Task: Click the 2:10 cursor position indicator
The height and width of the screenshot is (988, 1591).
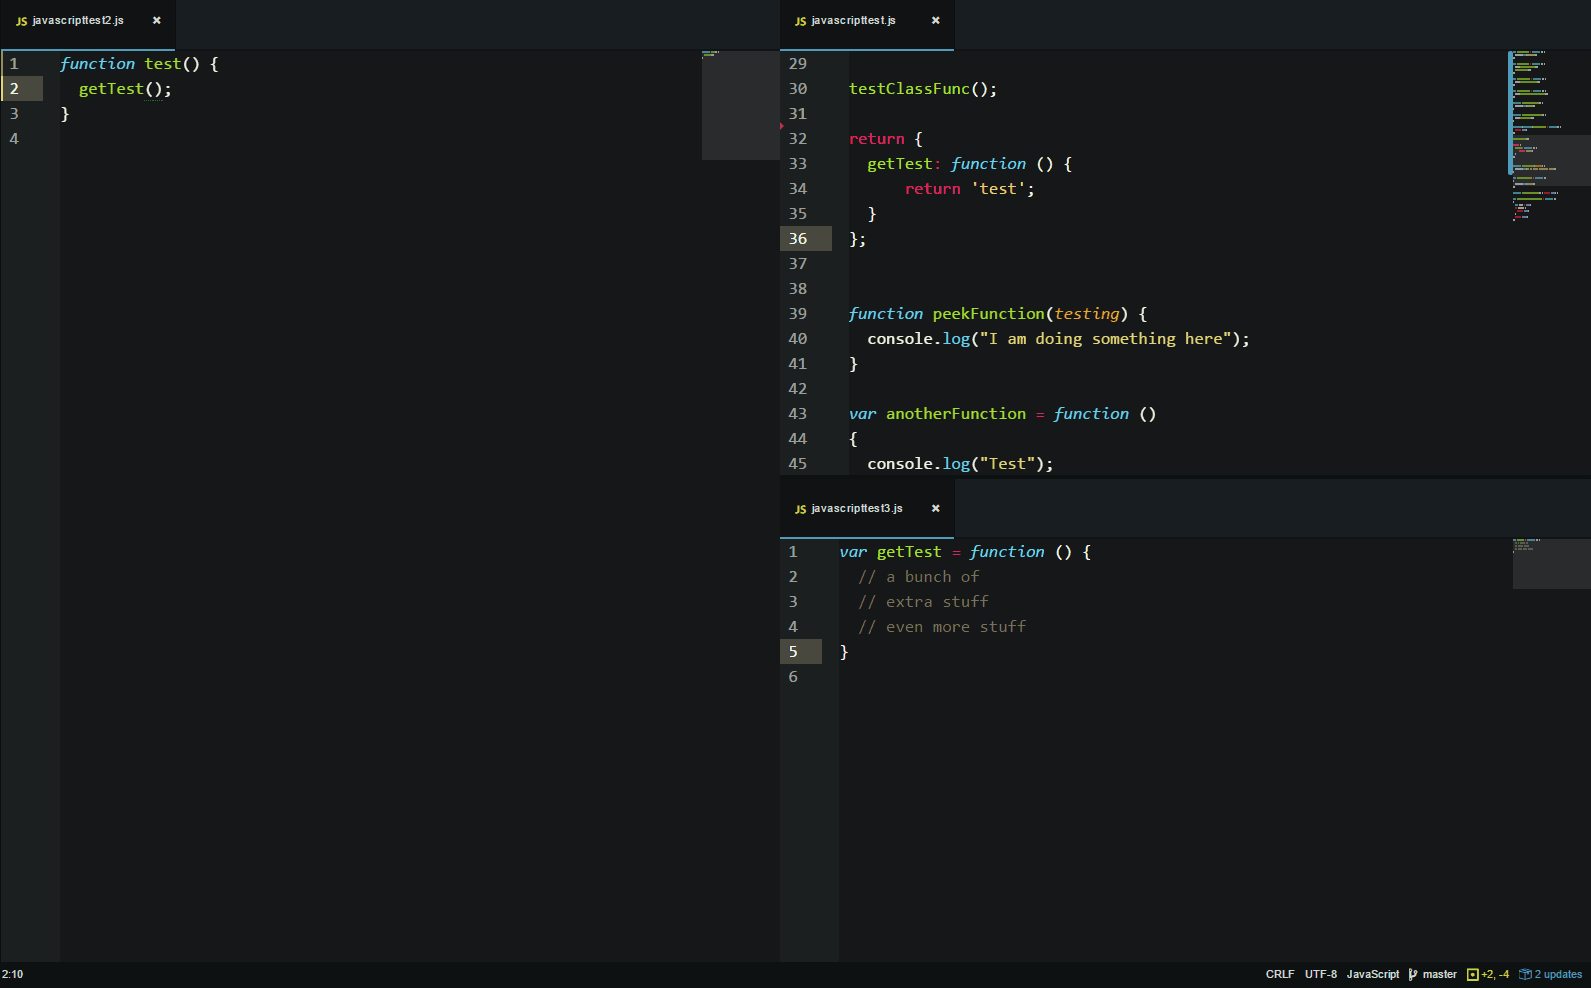Action: pyautogui.click(x=13, y=974)
